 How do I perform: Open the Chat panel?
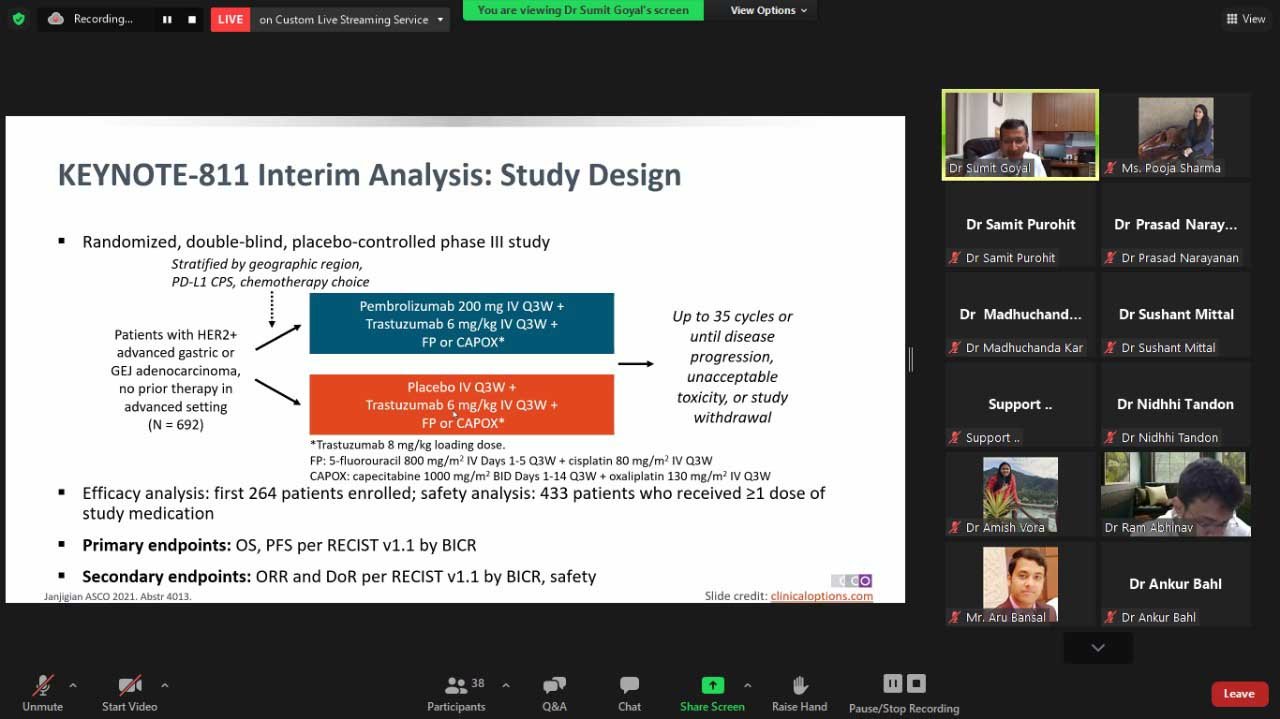coord(629,692)
